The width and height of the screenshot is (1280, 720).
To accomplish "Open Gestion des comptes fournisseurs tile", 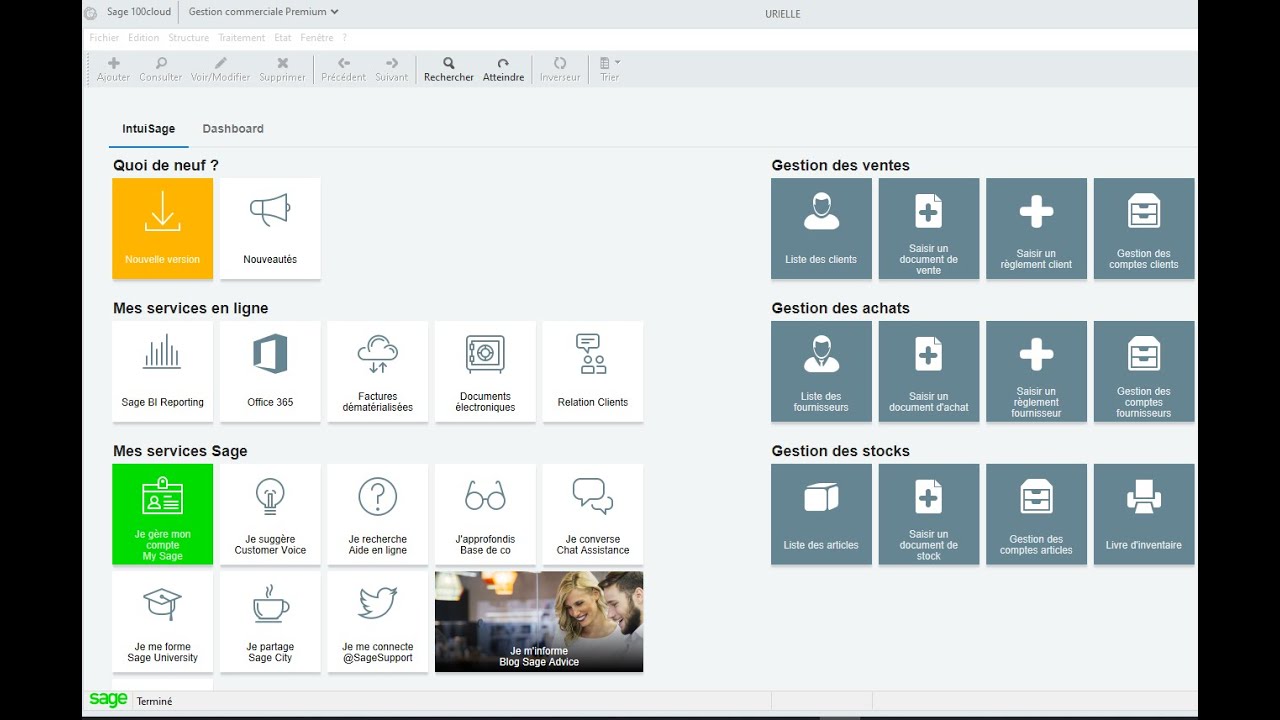I will pos(1144,371).
